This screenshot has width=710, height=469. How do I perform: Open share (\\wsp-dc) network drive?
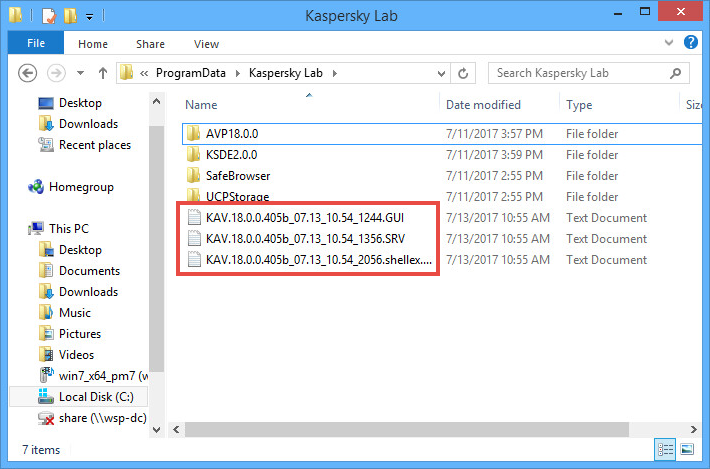click(x=102, y=418)
